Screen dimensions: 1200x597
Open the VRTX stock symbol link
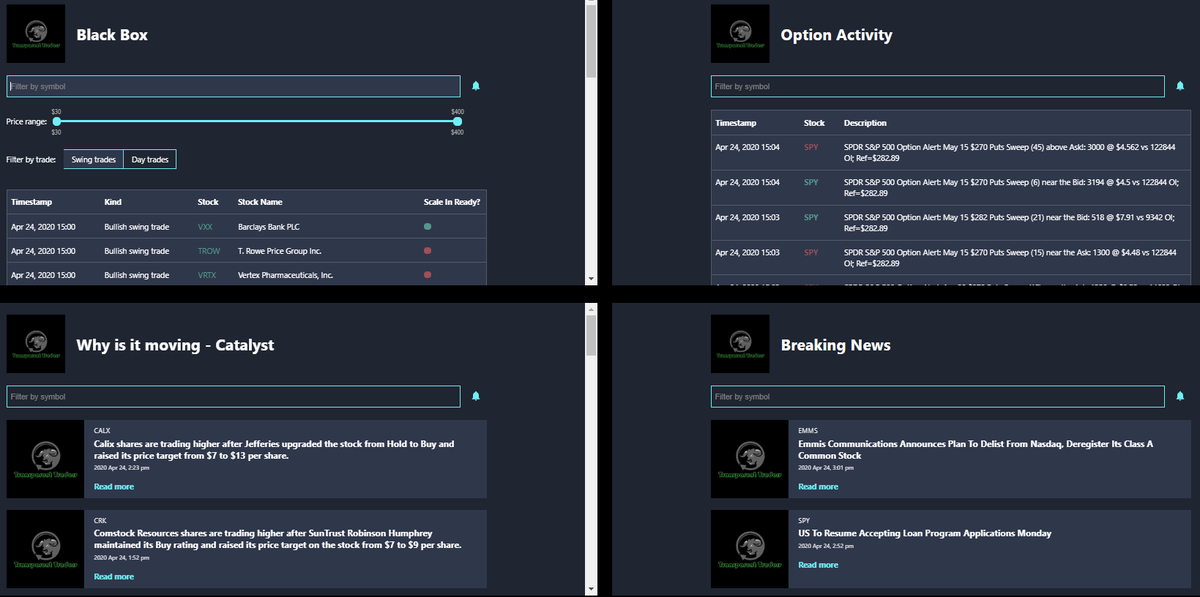208,275
